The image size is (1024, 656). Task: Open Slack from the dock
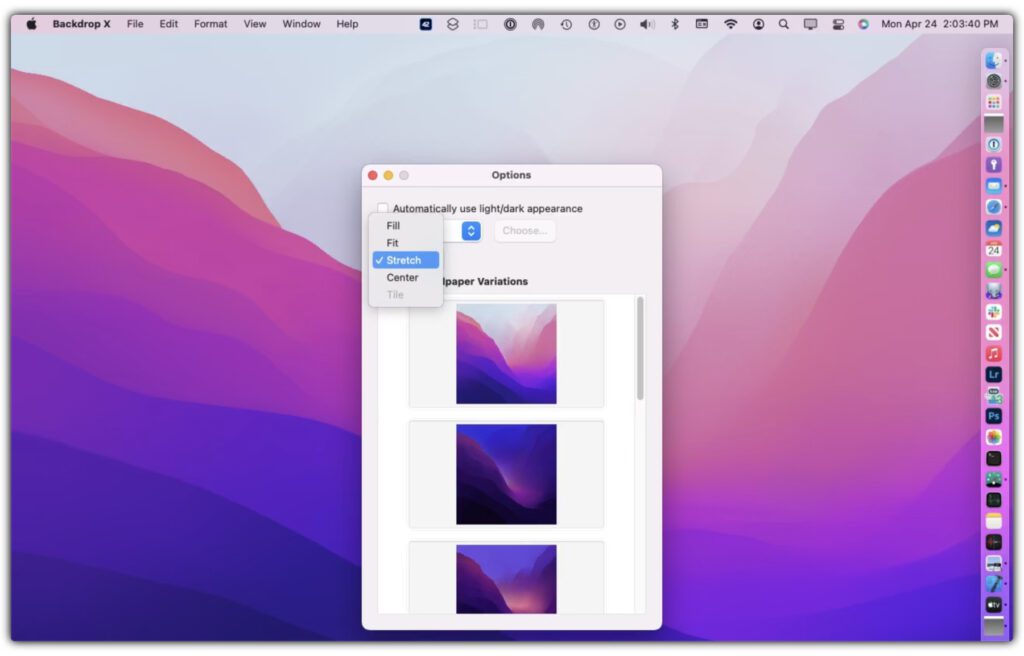(993, 312)
